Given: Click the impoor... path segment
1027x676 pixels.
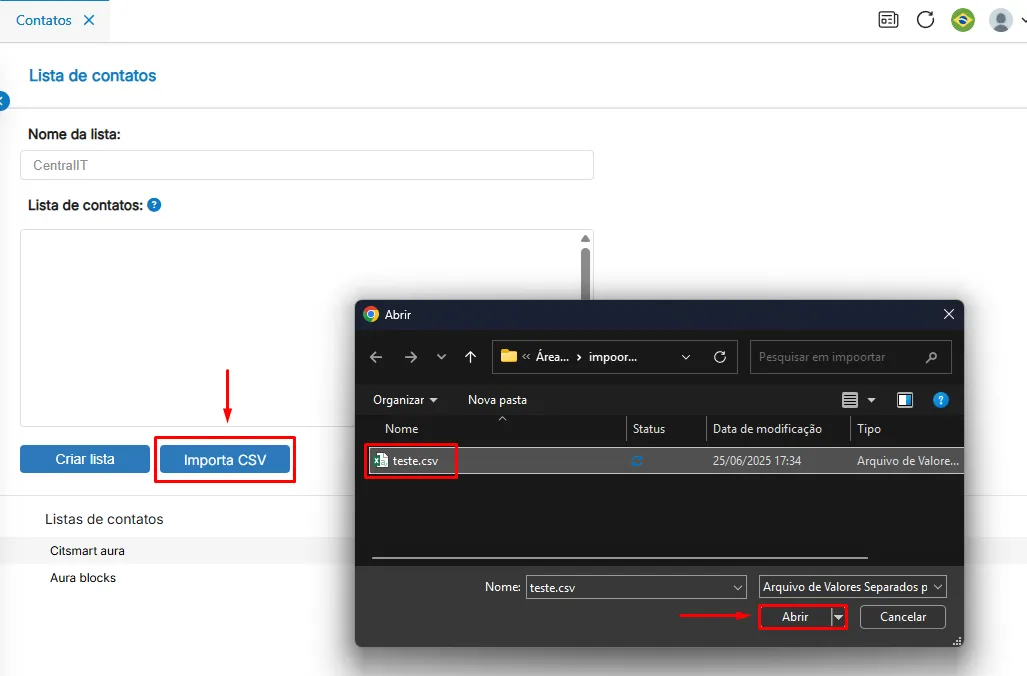Looking at the screenshot, I should (x=612, y=357).
